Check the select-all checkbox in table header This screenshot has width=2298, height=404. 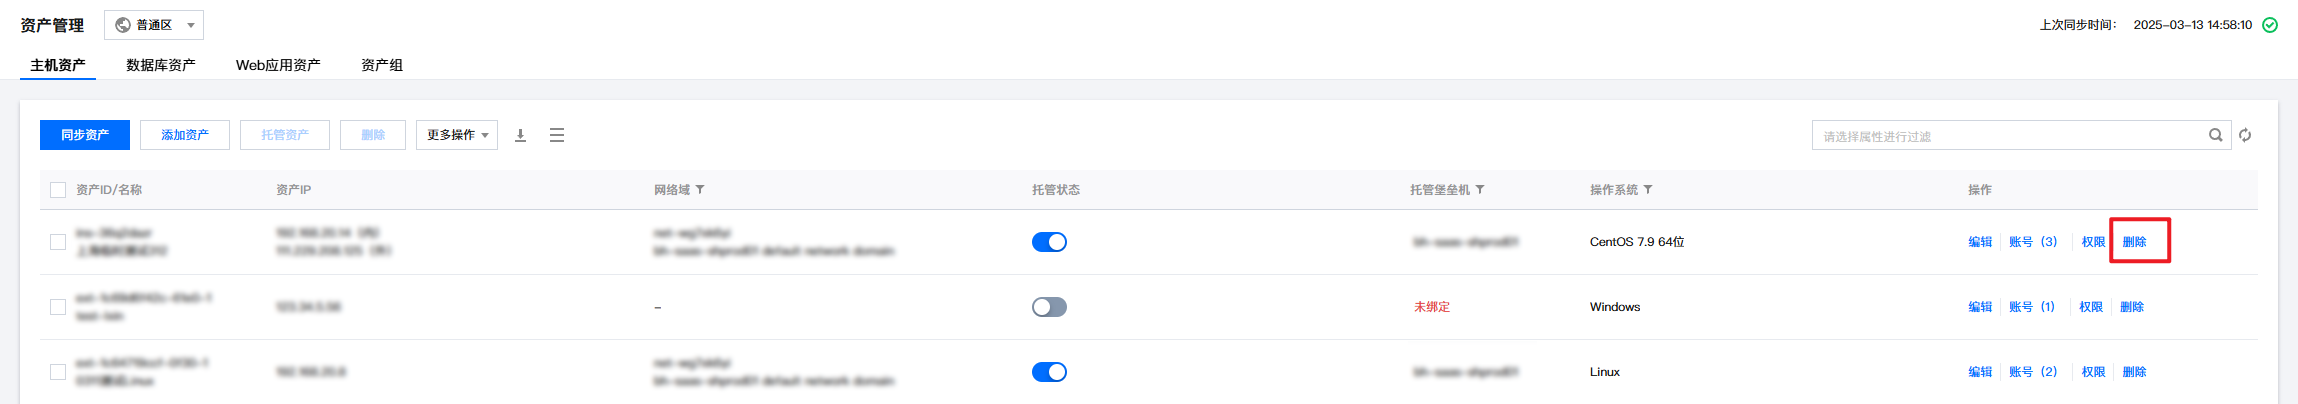point(58,190)
